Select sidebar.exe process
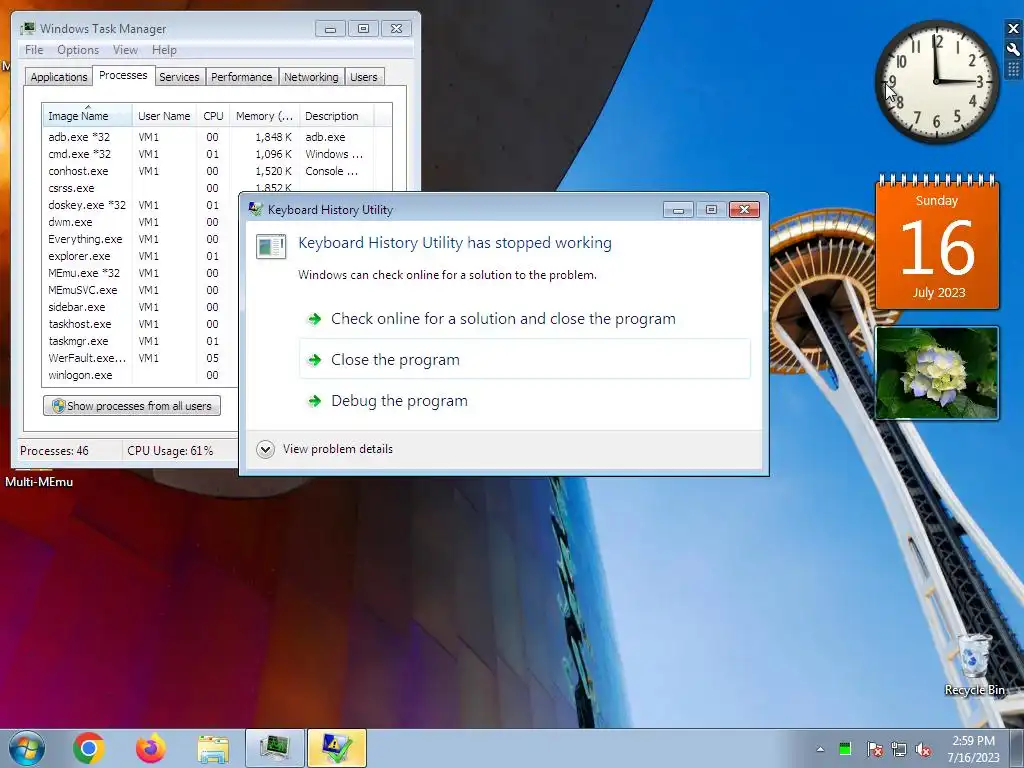This screenshot has width=1024, height=768. point(141,307)
